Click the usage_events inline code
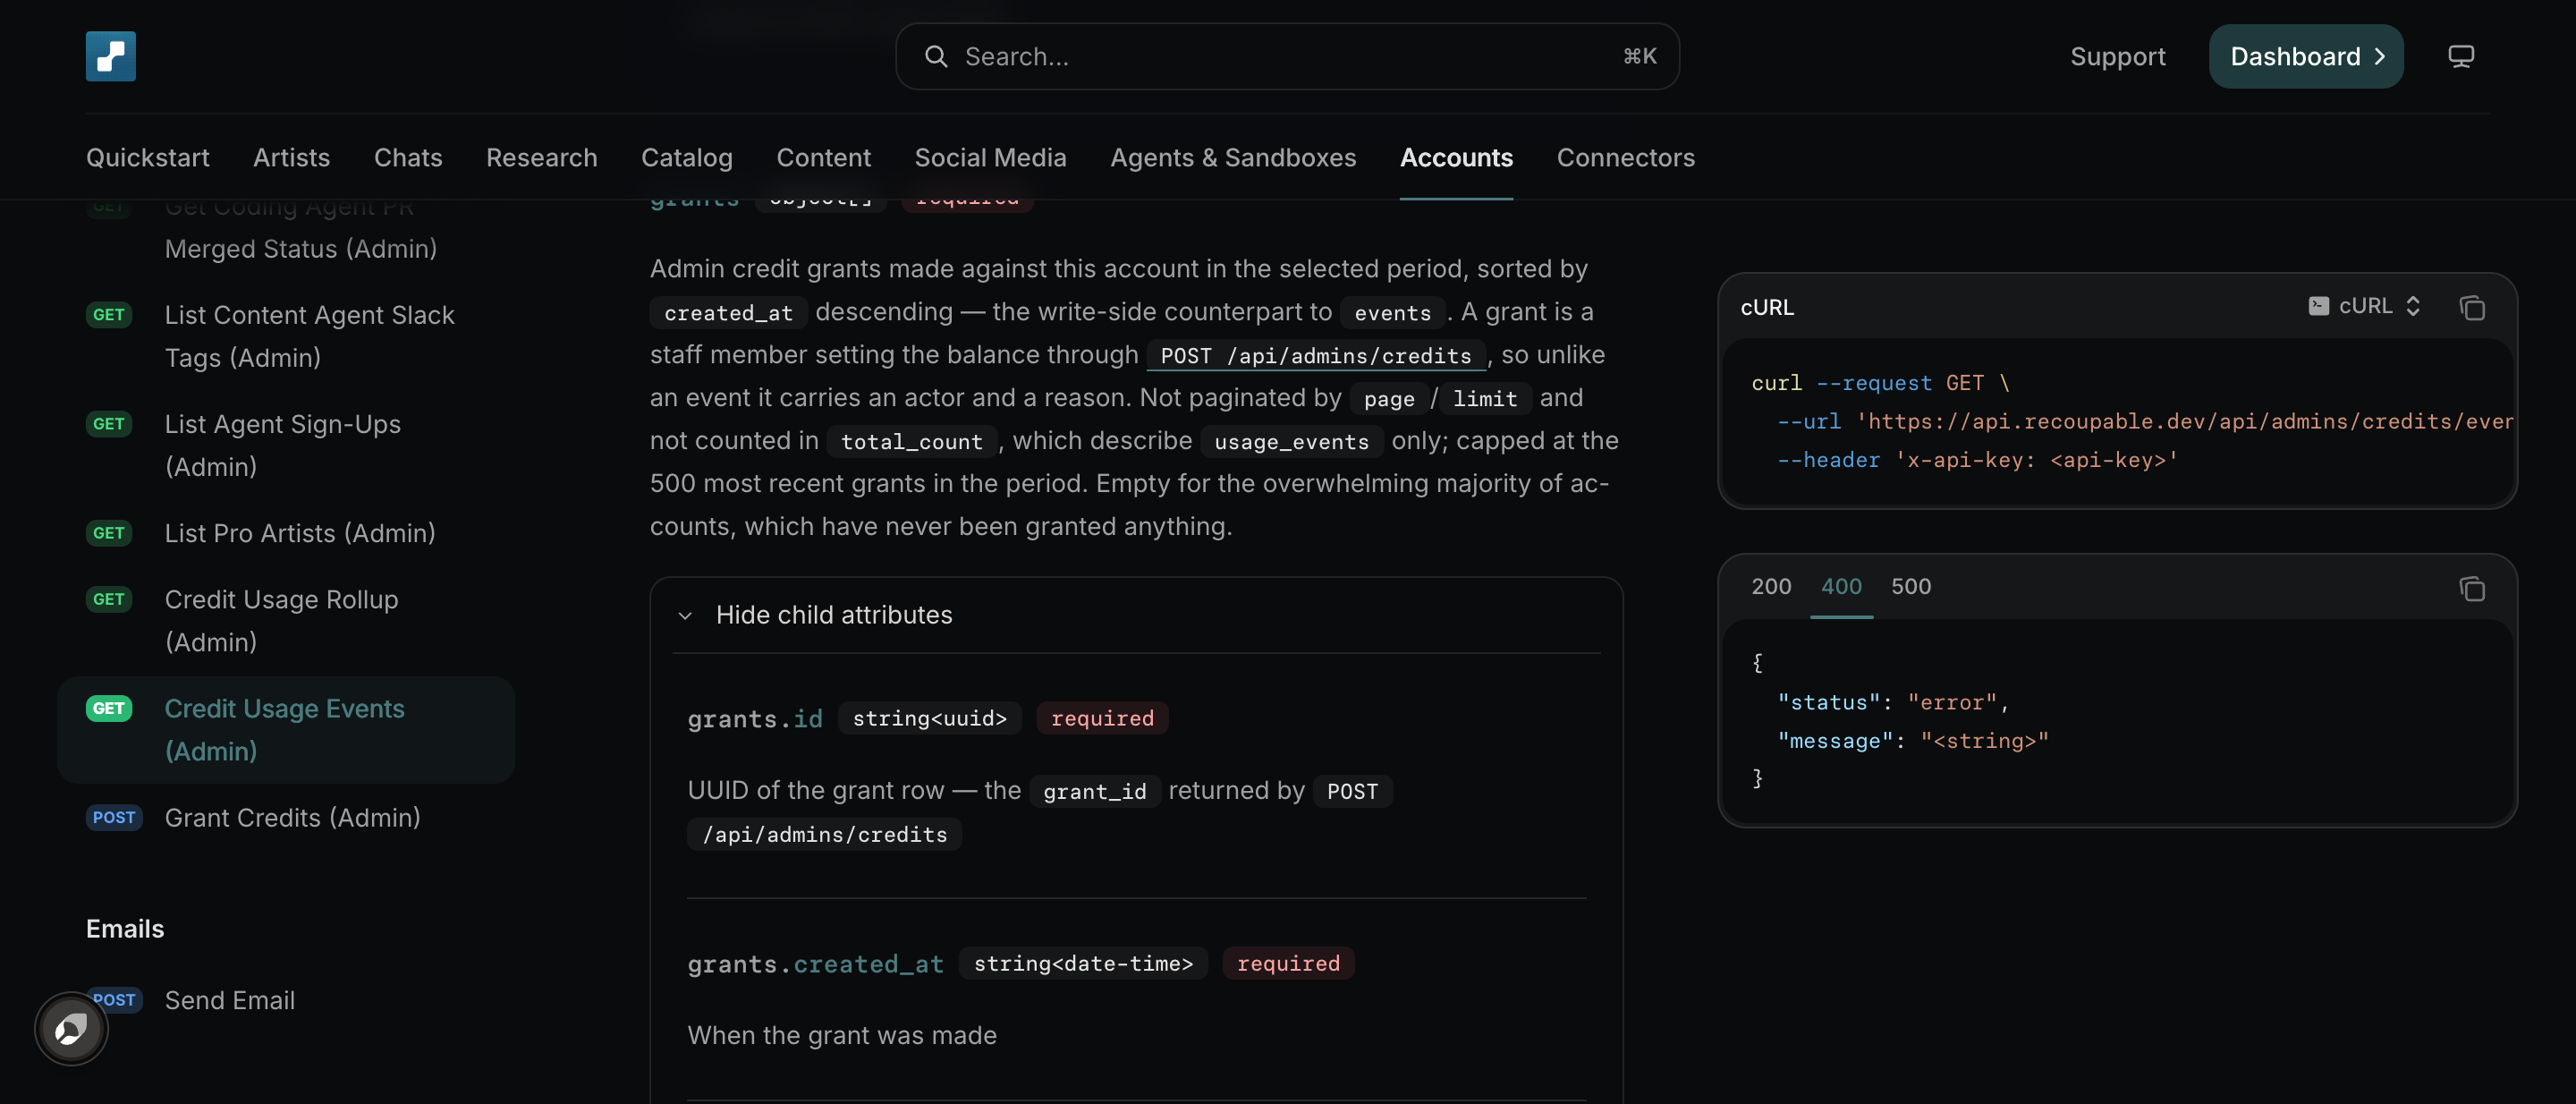 1291,441
